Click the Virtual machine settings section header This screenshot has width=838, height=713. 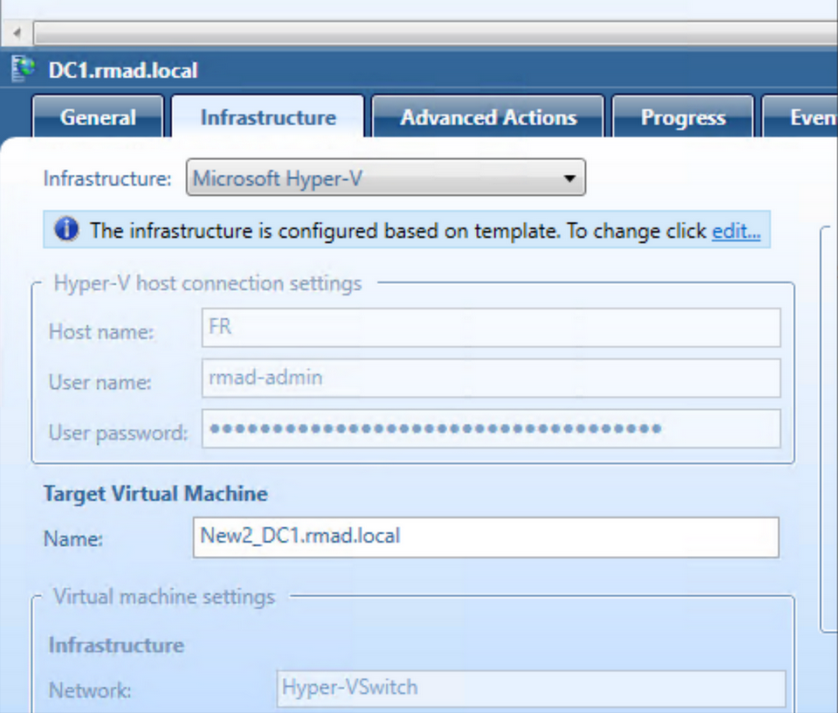pyautogui.click(x=166, y=597)
